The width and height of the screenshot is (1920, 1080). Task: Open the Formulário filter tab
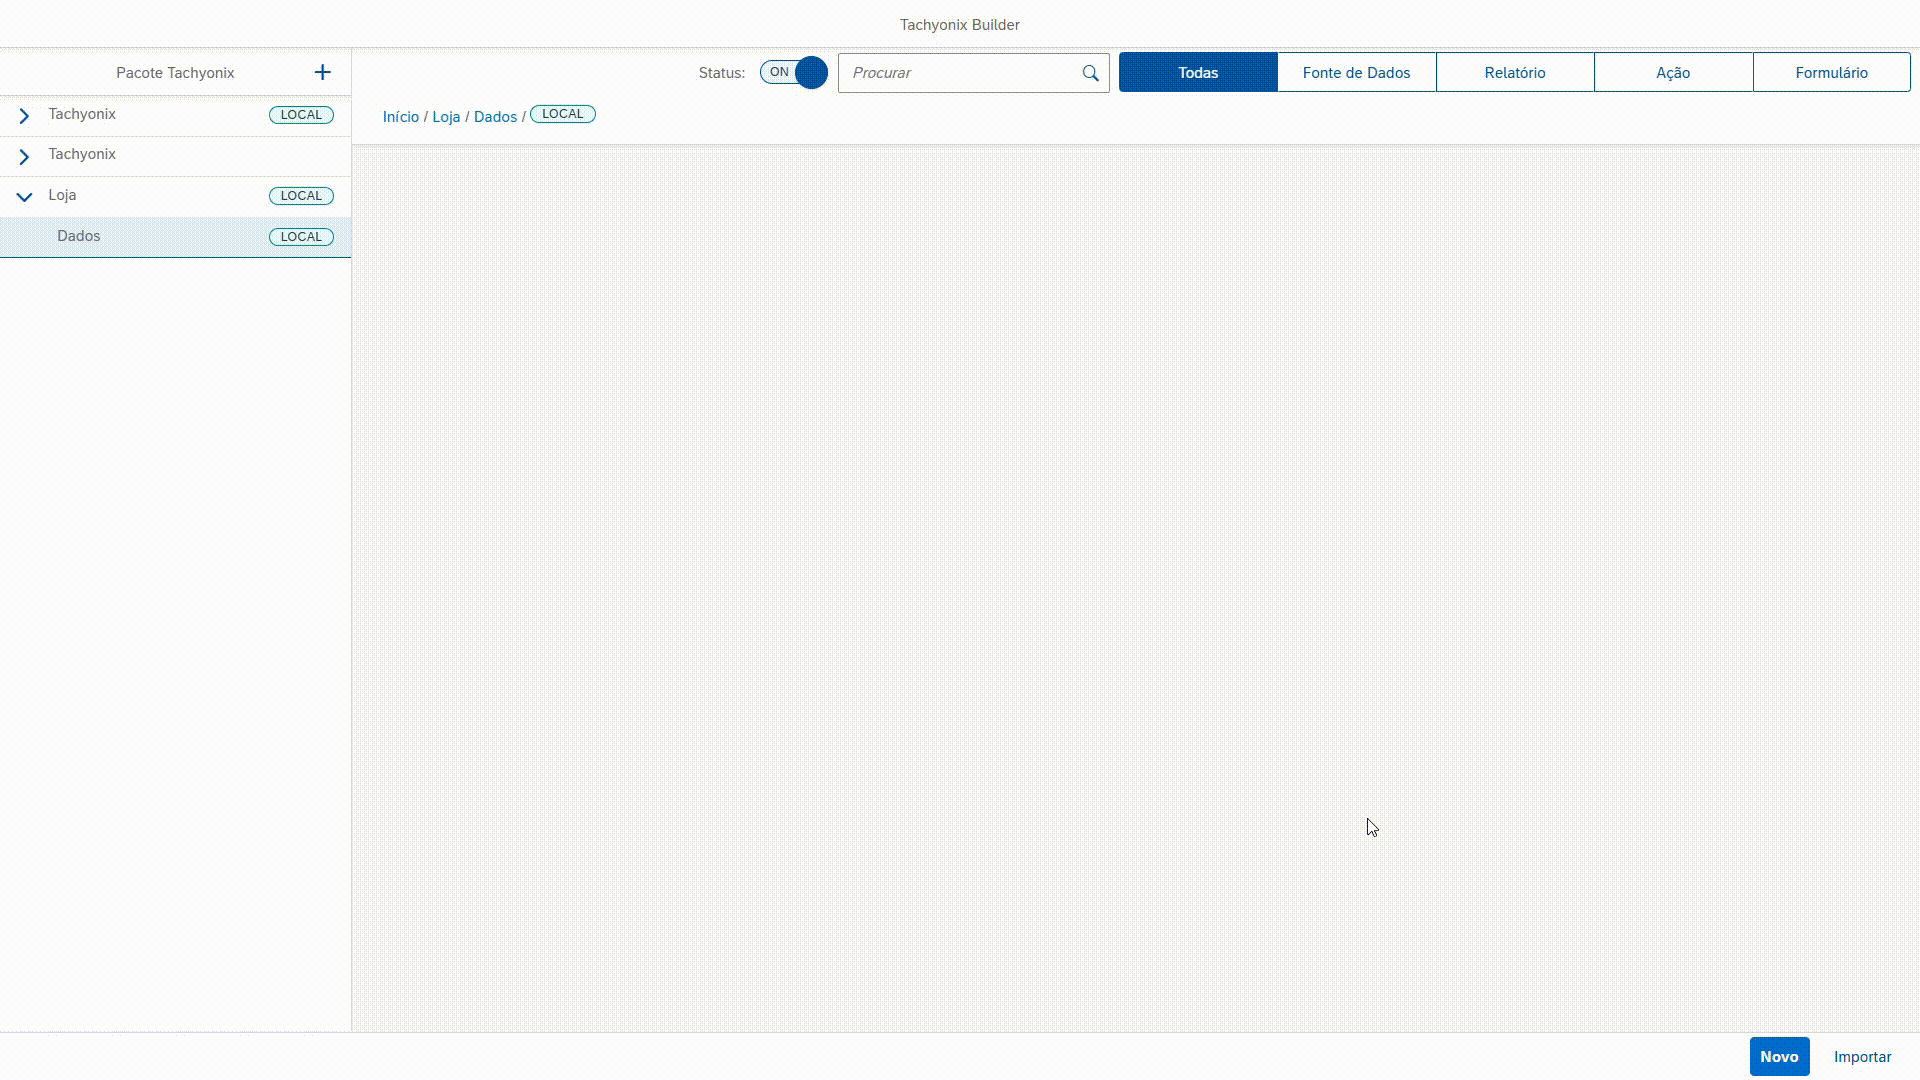(x=1830, y=72)
